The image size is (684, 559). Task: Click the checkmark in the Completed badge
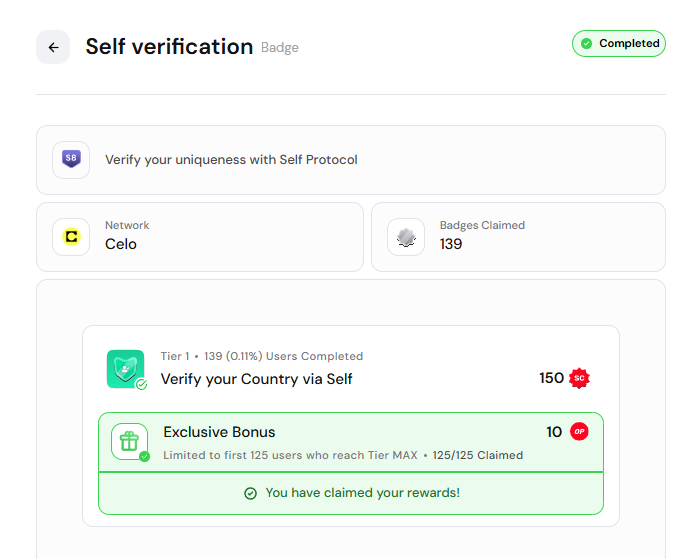click(587, 44)
